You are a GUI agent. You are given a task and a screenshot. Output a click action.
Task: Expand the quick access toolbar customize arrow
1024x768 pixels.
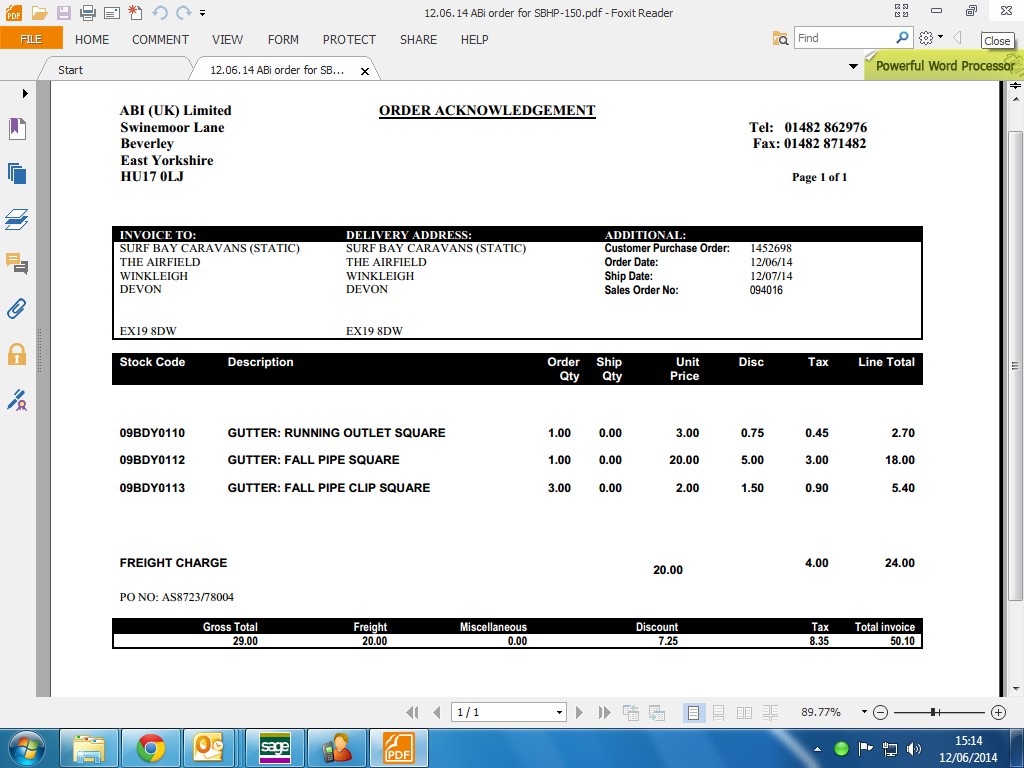(203, 13)
